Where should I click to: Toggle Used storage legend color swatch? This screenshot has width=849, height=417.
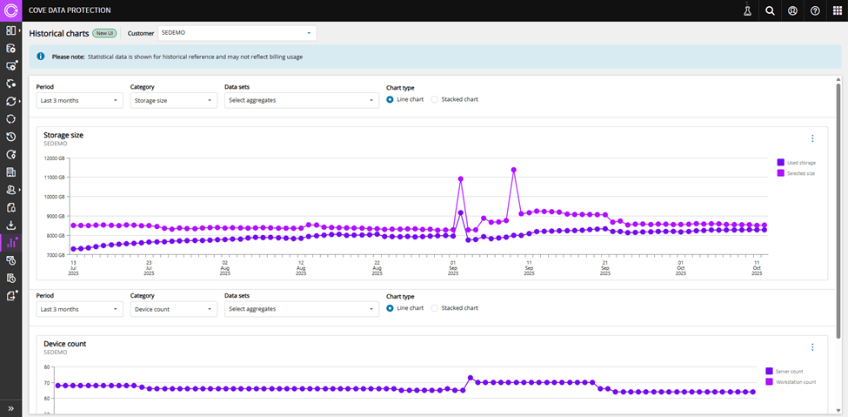780,162
